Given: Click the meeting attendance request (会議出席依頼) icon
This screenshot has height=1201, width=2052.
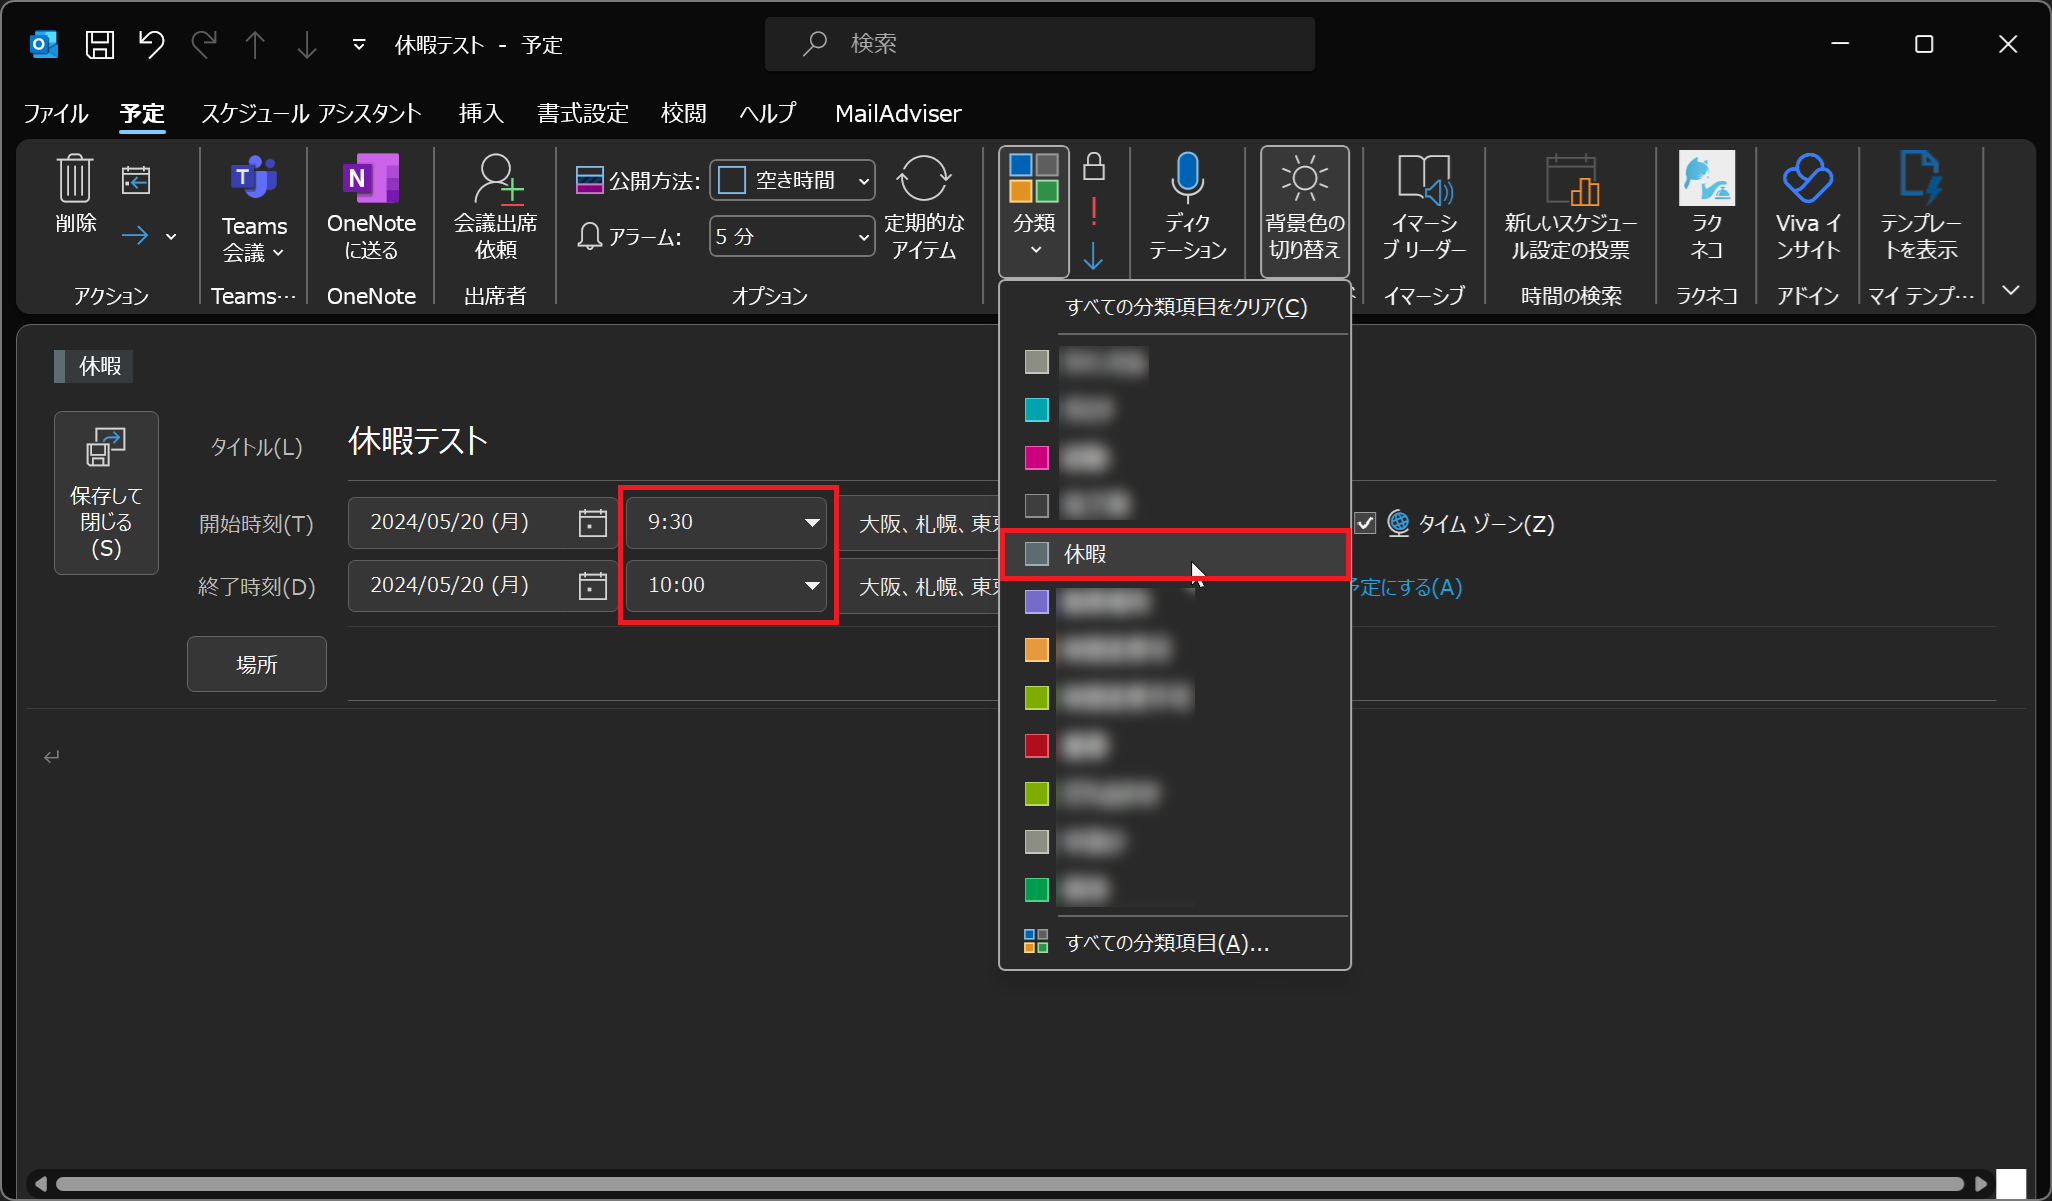Looking at the screenshot, I should (496, 179).
